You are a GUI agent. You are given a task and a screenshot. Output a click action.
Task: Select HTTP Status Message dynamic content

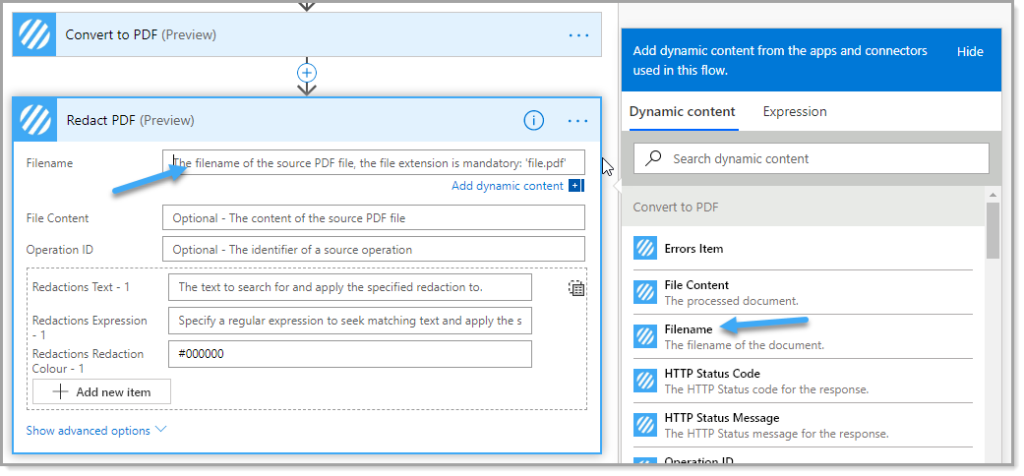[803, 425]
